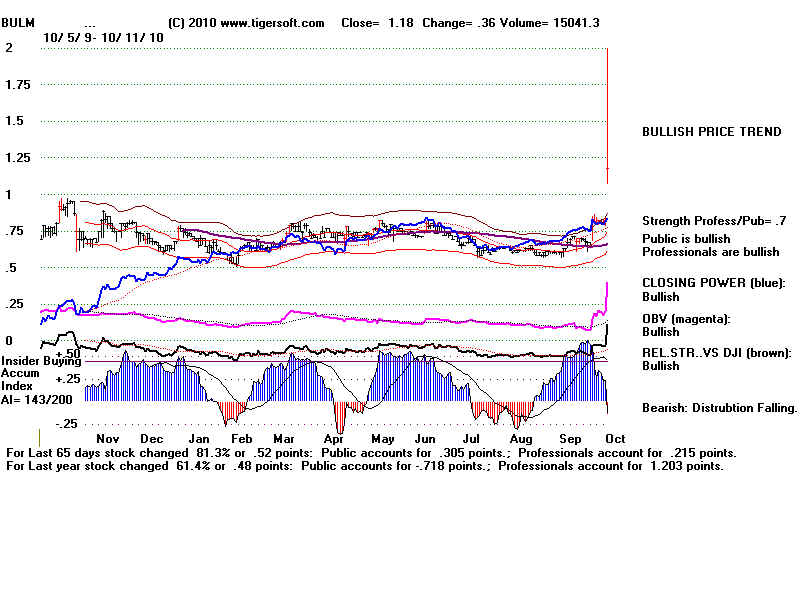Viewport: 800px width, 600px height.
Task: Click the -.25 accumulation scale label
Action: coord(66,424)
